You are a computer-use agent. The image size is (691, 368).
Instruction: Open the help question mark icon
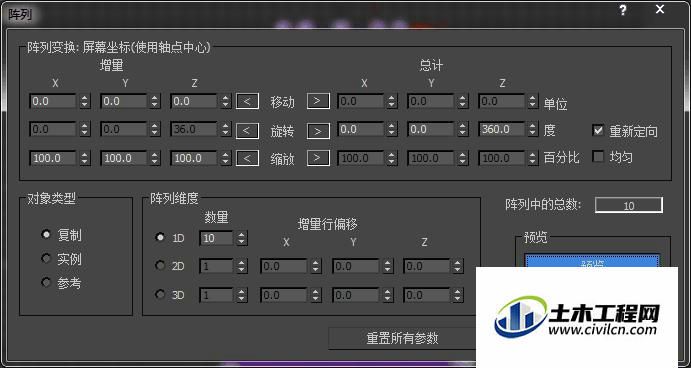(623, 10)
